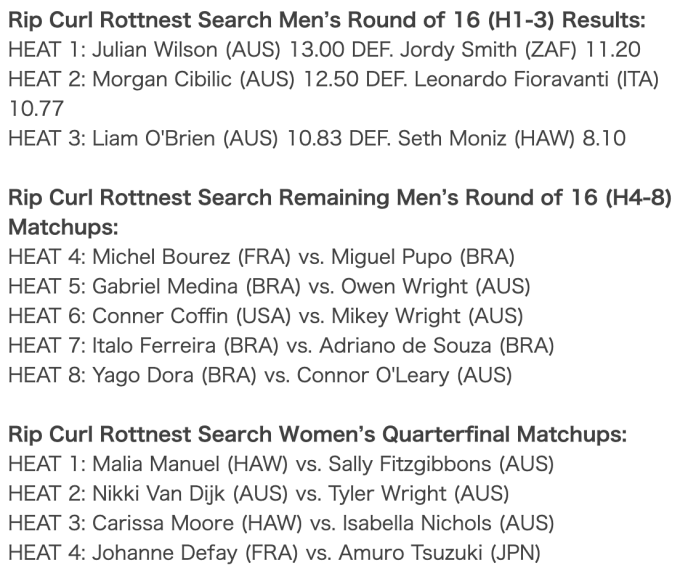The height and width of the screenshot is (571, 680).
Task: Click the 10.77 score text
Action: (36, 108)
